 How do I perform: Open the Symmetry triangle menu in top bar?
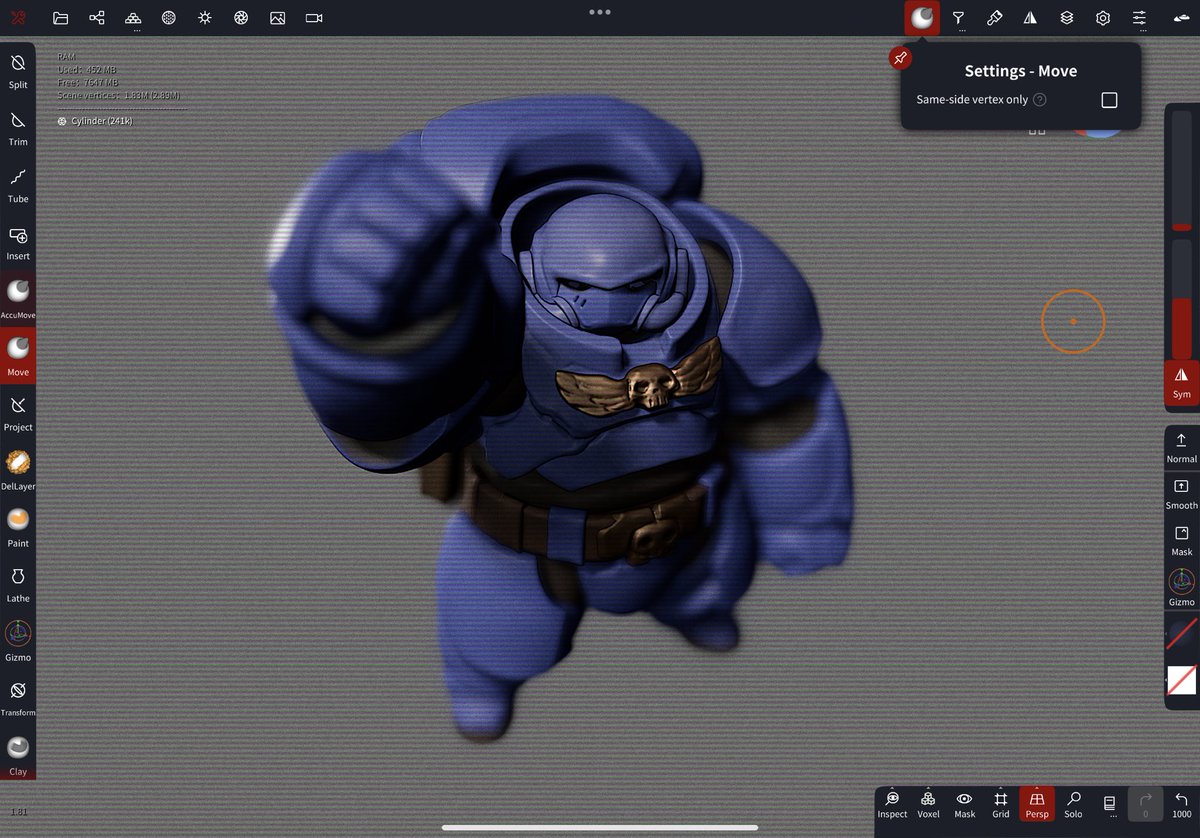(1030, 17)
